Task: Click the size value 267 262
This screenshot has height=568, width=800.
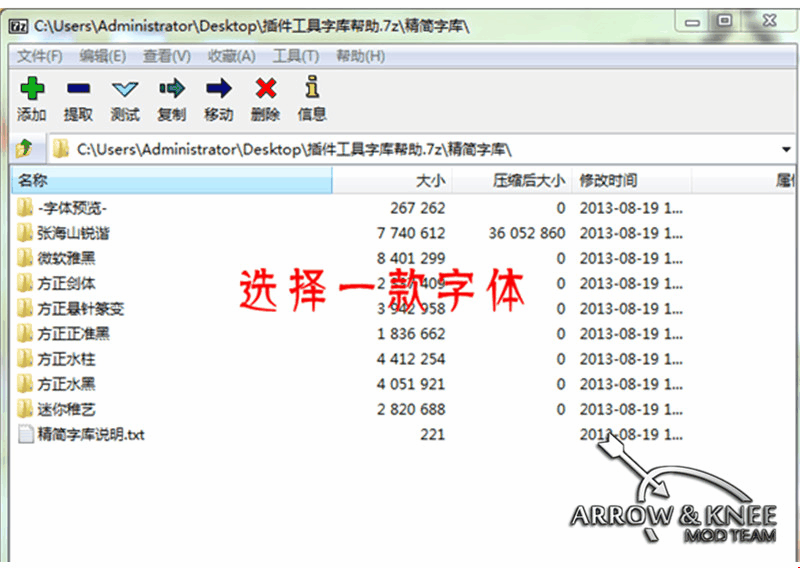Action: pyautogui.click(x=417, y=208)
